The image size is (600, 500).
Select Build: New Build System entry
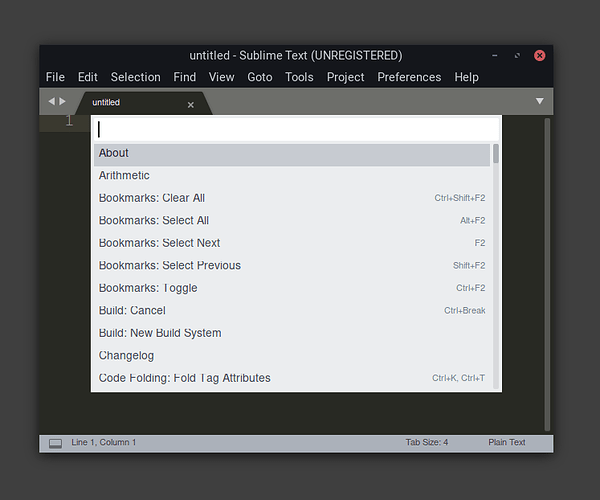[292, 333]
